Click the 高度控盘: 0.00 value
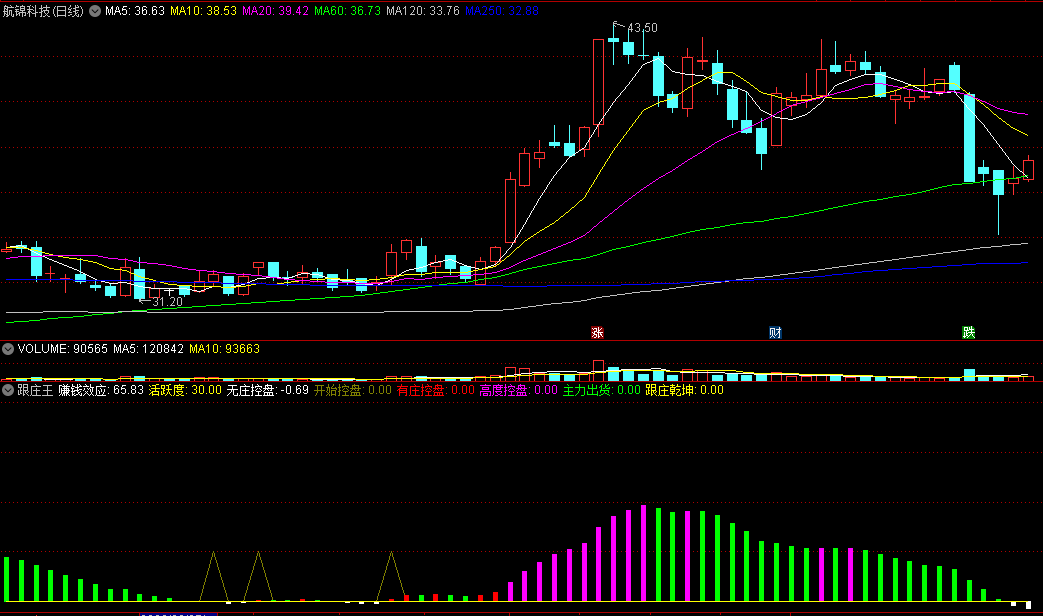Viewport: 1043px width, 616px height. tap(518, 390)
